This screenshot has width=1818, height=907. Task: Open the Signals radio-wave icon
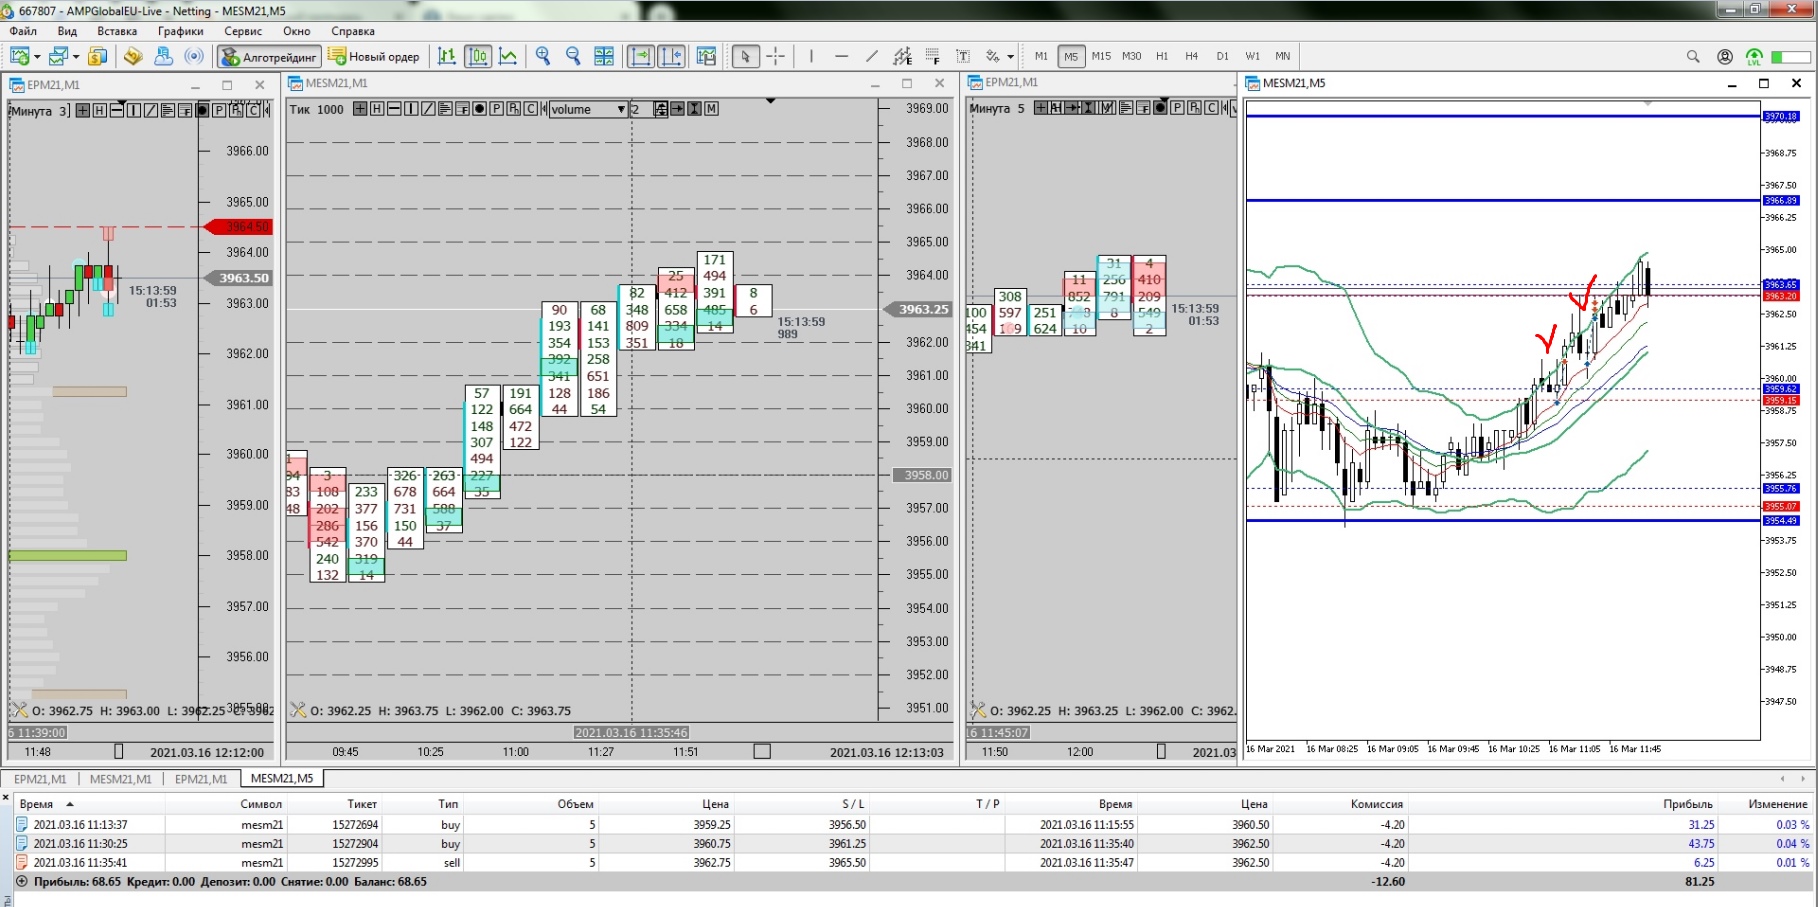pyautogui.click(x=194, y=56)
